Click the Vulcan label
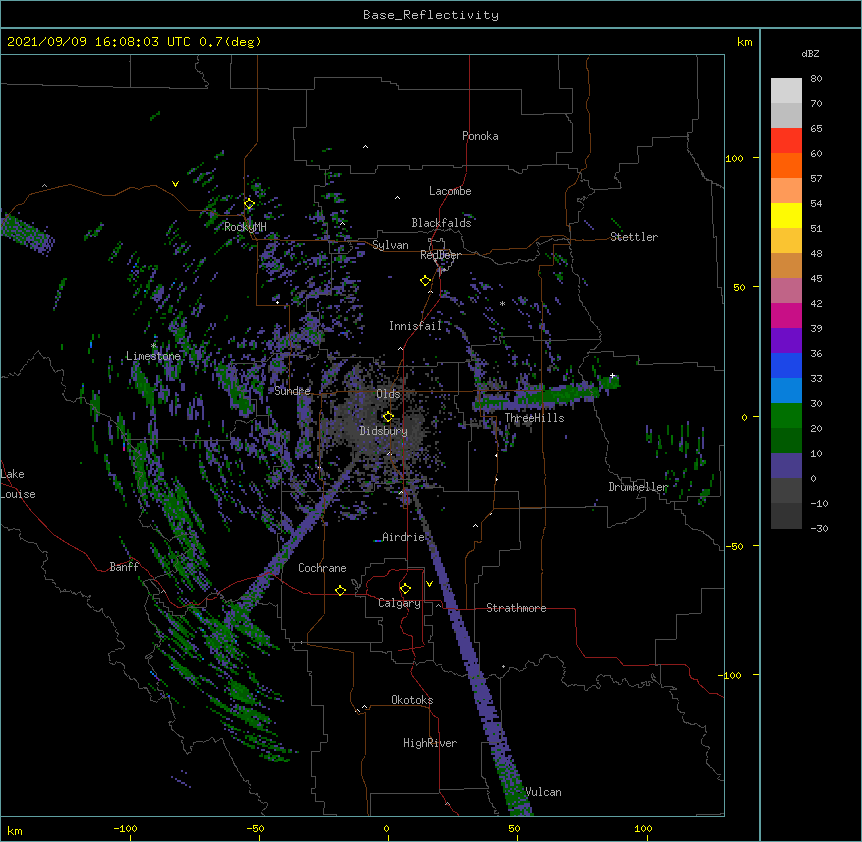This screenshot has width=862, height=842. click(543, 792)
